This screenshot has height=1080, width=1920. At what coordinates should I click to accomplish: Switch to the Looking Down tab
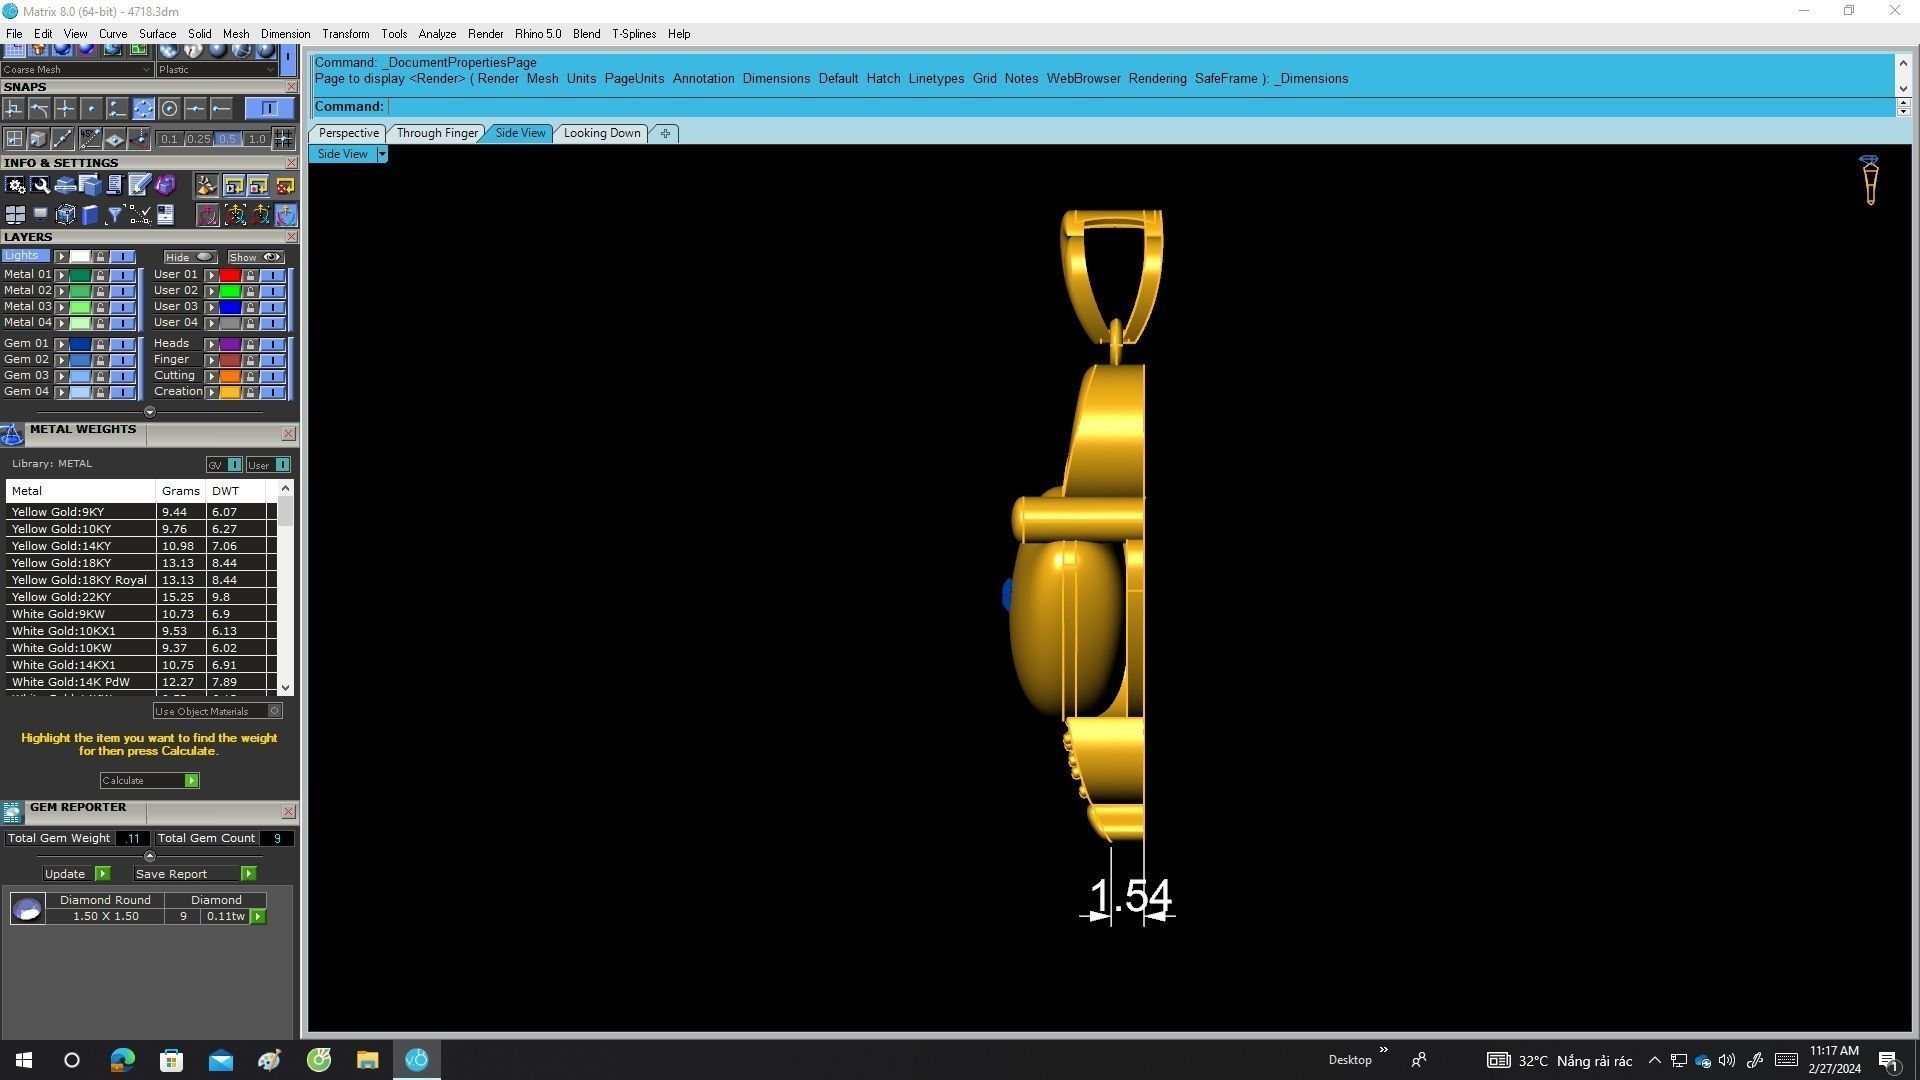601,133
